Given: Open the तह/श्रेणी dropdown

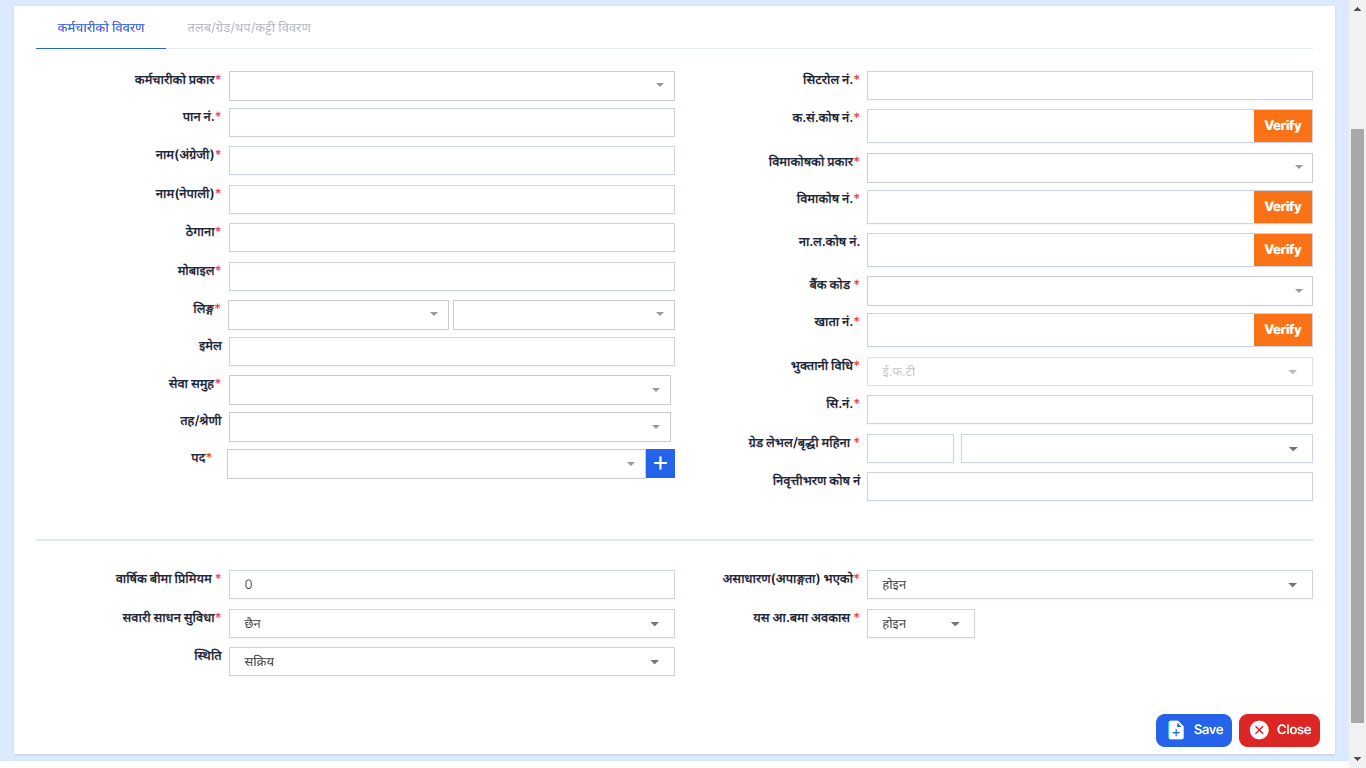Looking at the screenshot, I should pyautogui.click(x=449, y=427).
